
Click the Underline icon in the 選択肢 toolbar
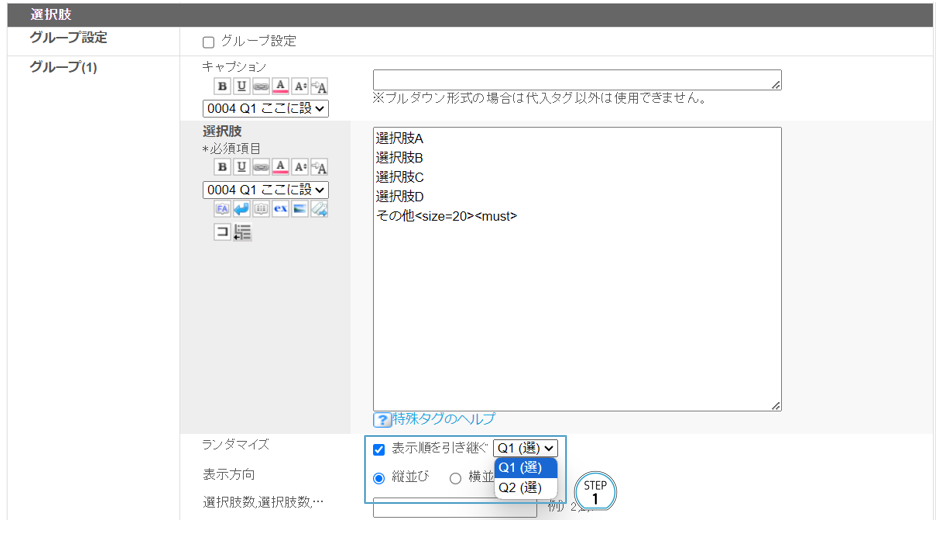click(241, 167)
